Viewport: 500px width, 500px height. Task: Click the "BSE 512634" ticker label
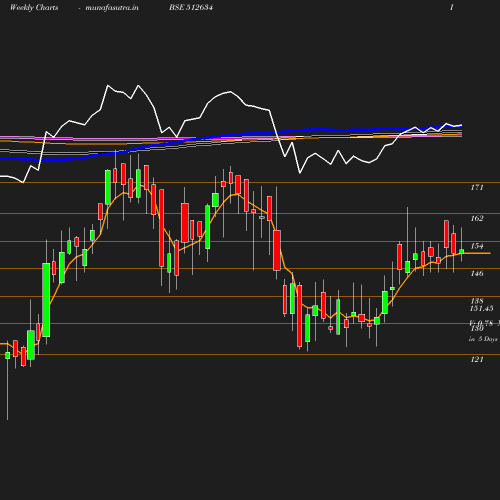[191, 7]
